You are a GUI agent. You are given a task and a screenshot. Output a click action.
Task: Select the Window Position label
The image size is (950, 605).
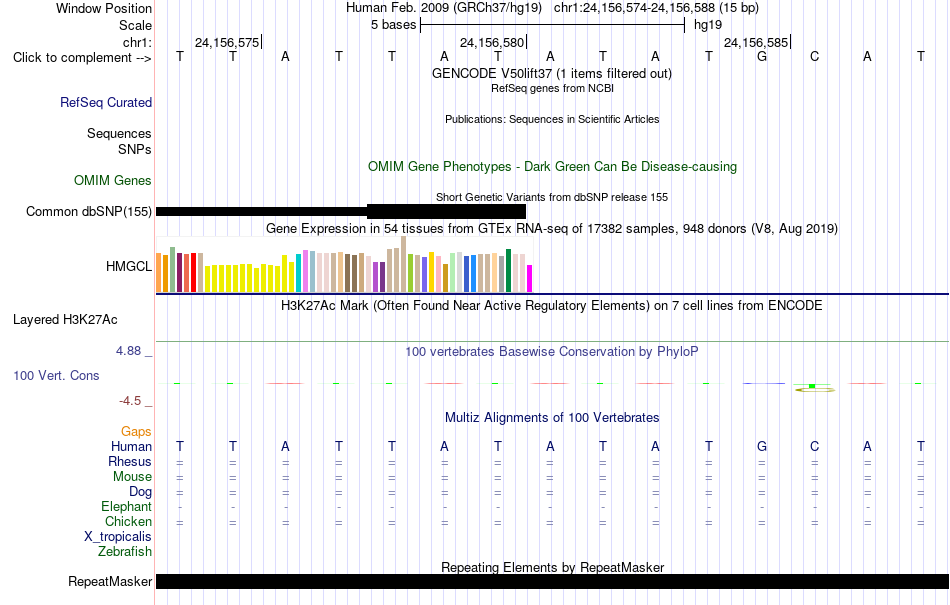(x=104, y=8)
